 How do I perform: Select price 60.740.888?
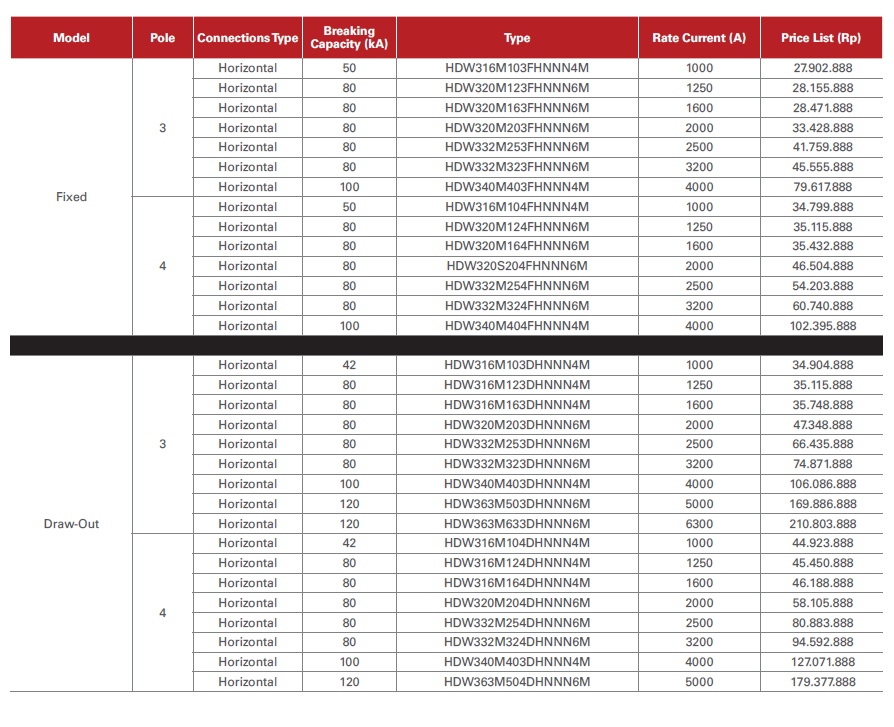823,306
